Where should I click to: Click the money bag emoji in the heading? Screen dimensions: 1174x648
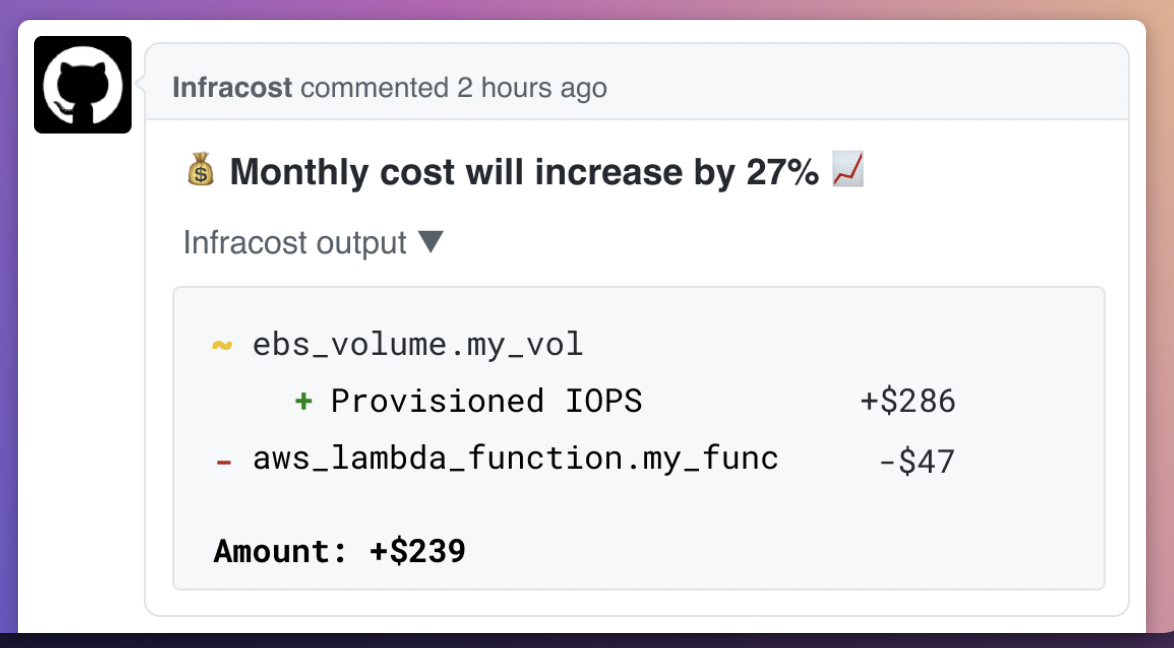click(198, 171)
